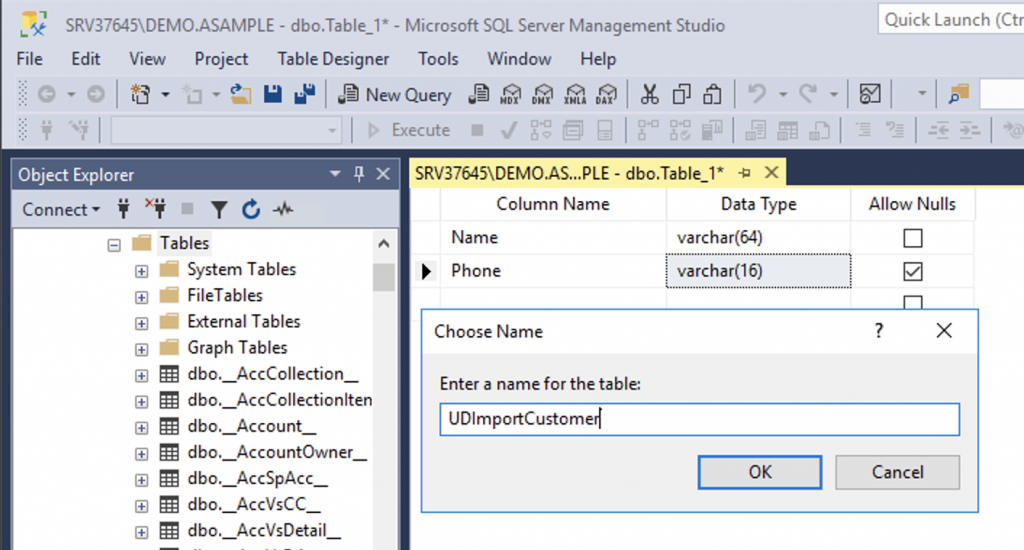Pin the Object Explorer panel
Viewport: 1024px width, 550px height.
point(359,174)
